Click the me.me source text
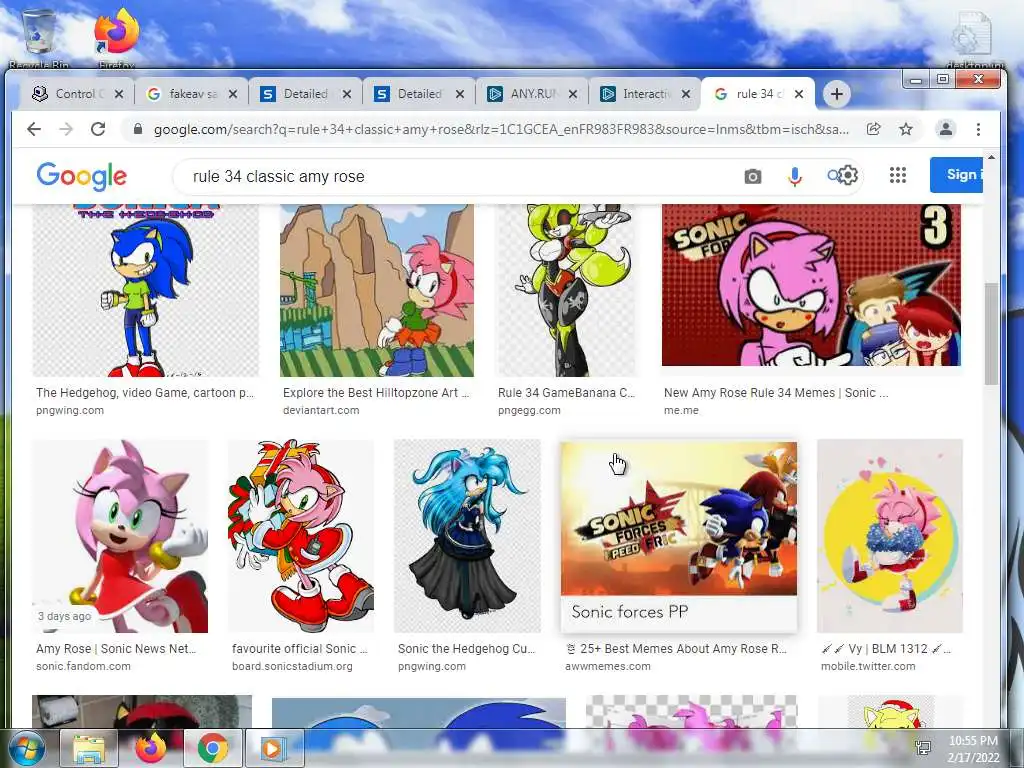This screenshot has width=1024, height=768. (x=681, y=410)
